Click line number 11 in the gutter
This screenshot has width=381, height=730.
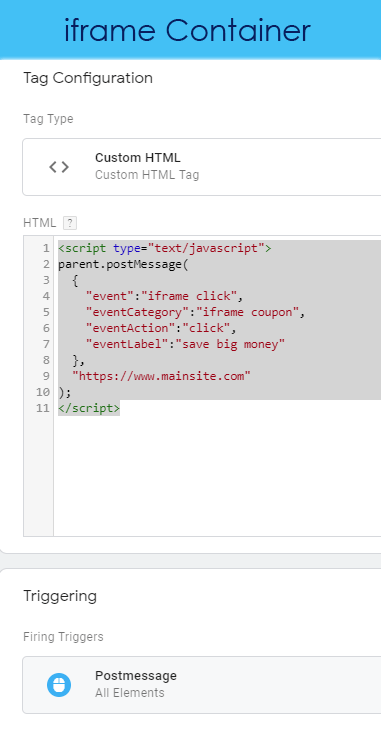[42, 408]
